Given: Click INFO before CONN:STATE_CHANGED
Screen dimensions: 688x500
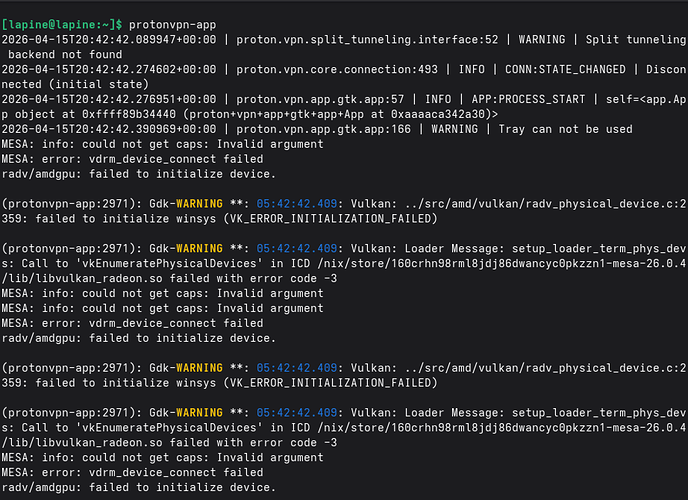Looking at the screenshot, I should point(472,69).
